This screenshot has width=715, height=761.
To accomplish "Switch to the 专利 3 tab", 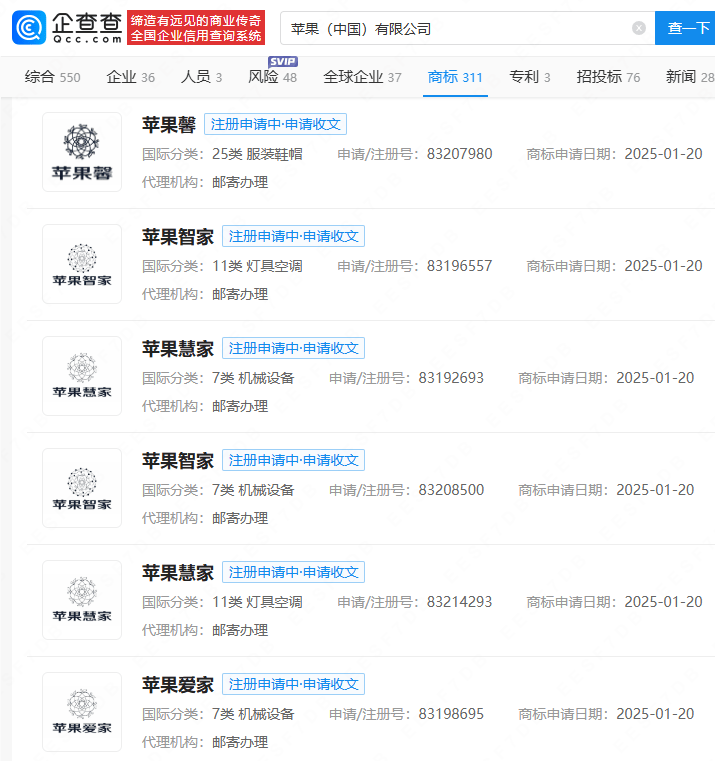I will click(530, 77).
